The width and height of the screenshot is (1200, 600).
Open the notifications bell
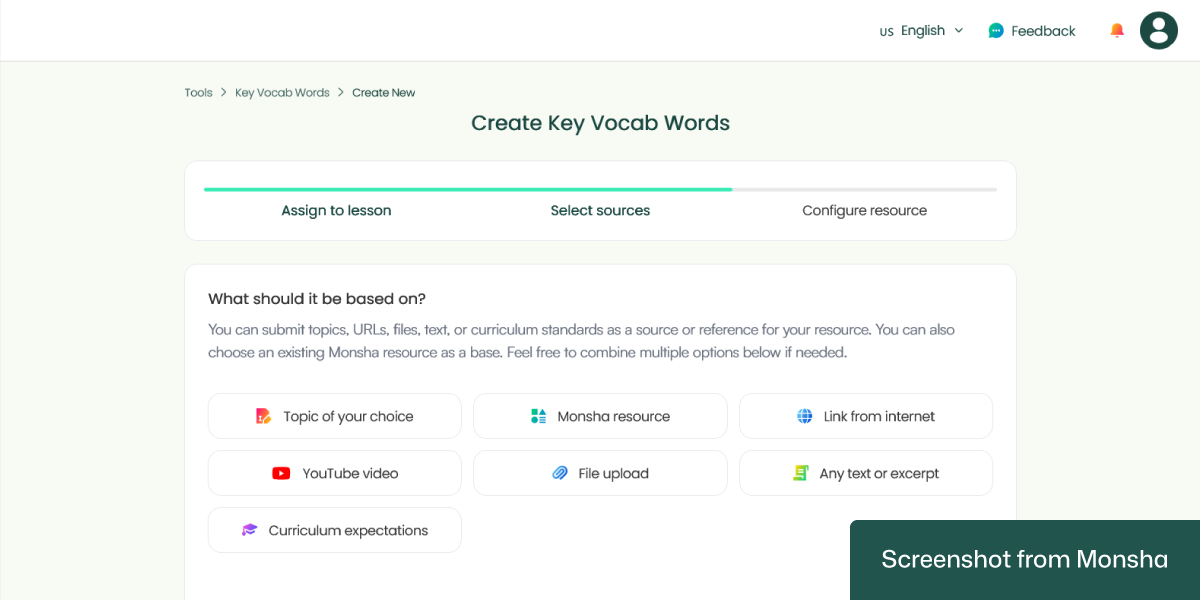(x=1117, y=31)
